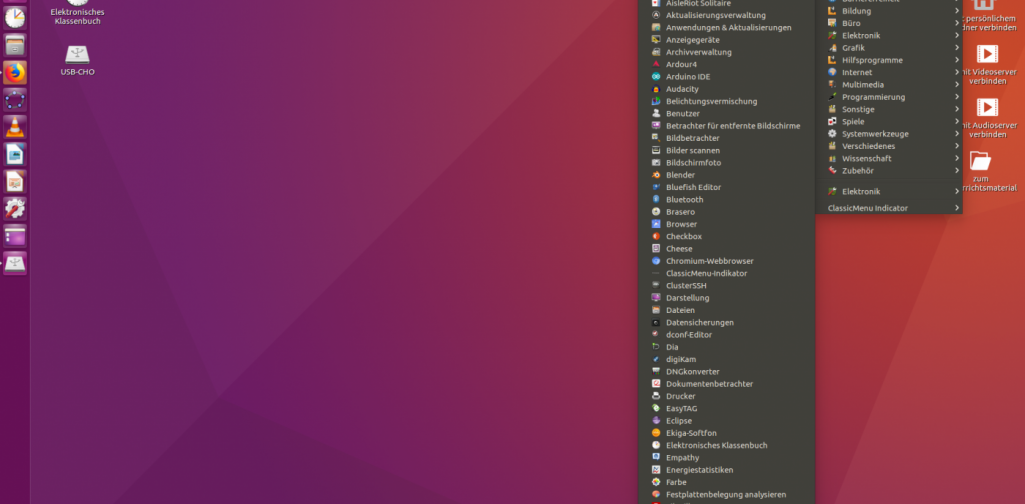The image size is (1025, 504).
Task: Open the file cabinet icon in the launcher
Action: point(15,45)
